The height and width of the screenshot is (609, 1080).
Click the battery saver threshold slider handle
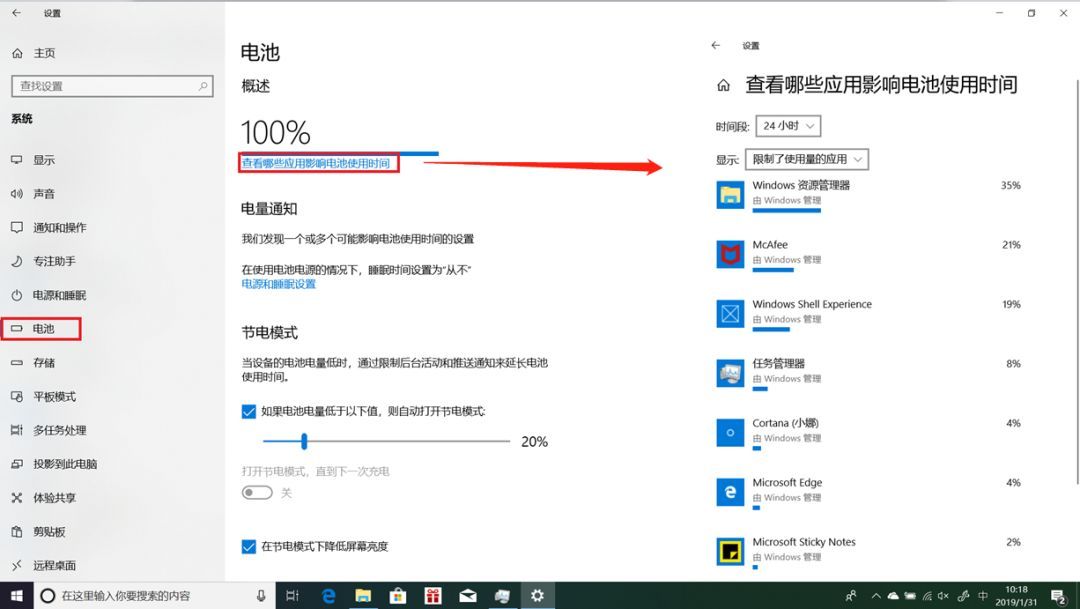tap(304, 441)
